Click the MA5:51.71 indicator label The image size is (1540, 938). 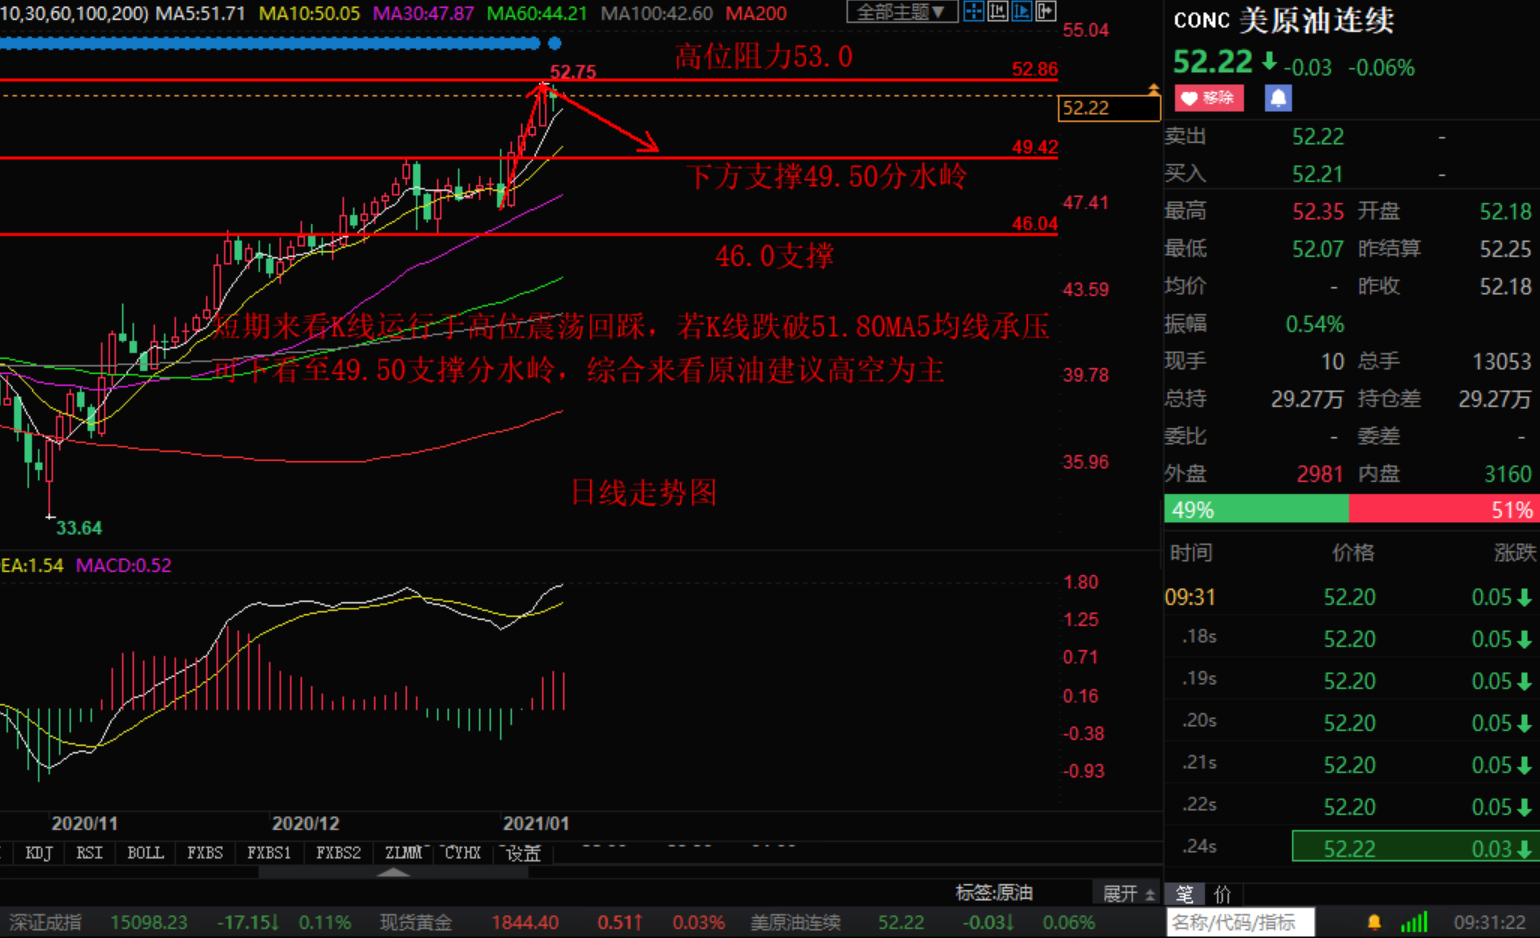(200, 13)
